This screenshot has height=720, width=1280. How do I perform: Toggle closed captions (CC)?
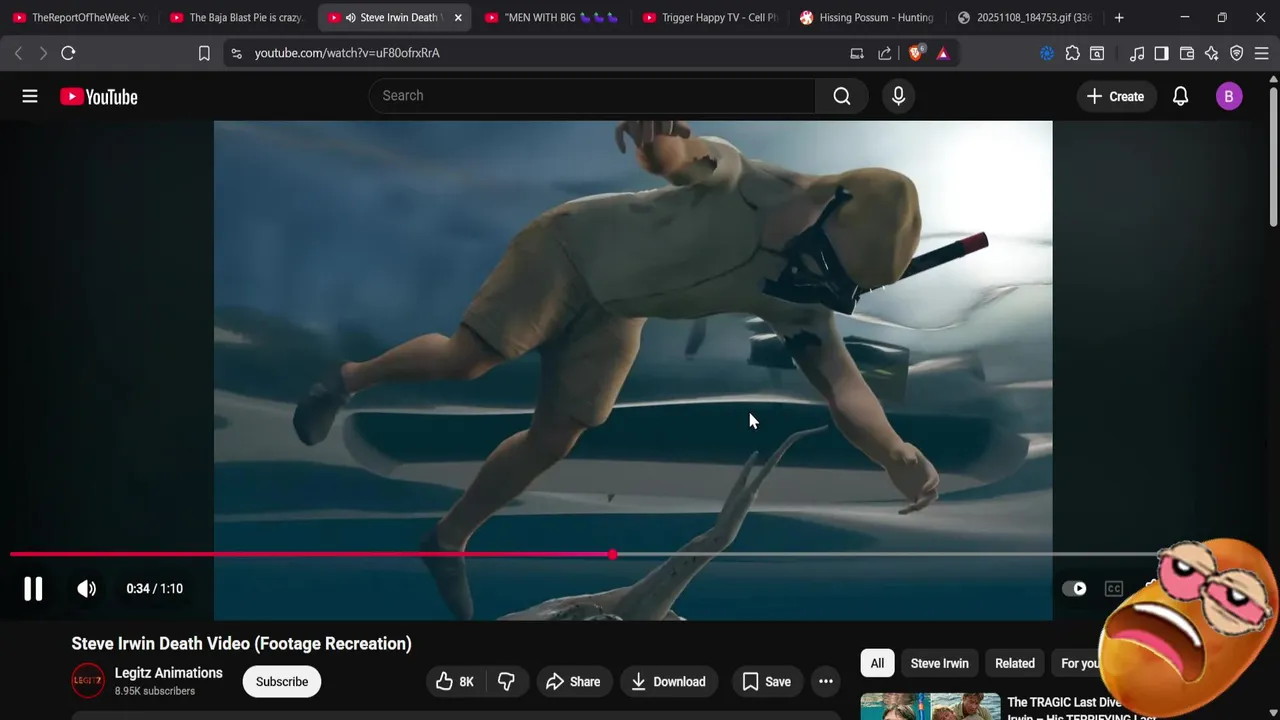click(1113, 589)
